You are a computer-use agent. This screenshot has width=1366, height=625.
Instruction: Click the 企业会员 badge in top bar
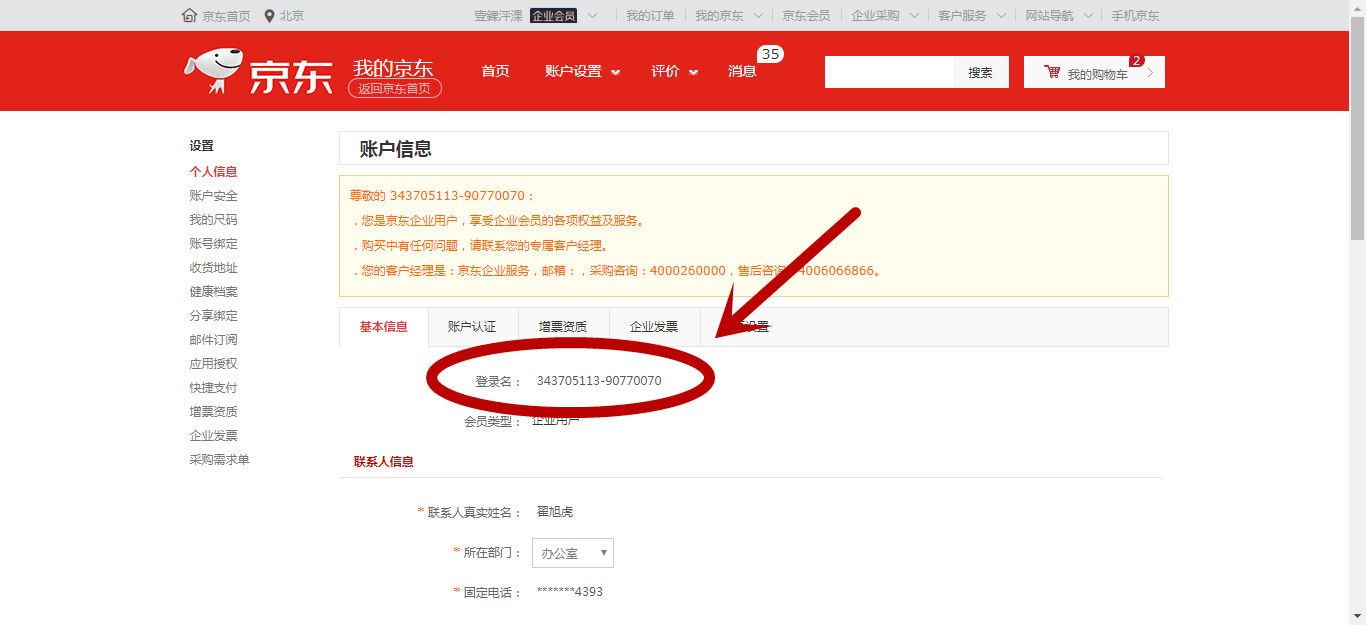554,16
